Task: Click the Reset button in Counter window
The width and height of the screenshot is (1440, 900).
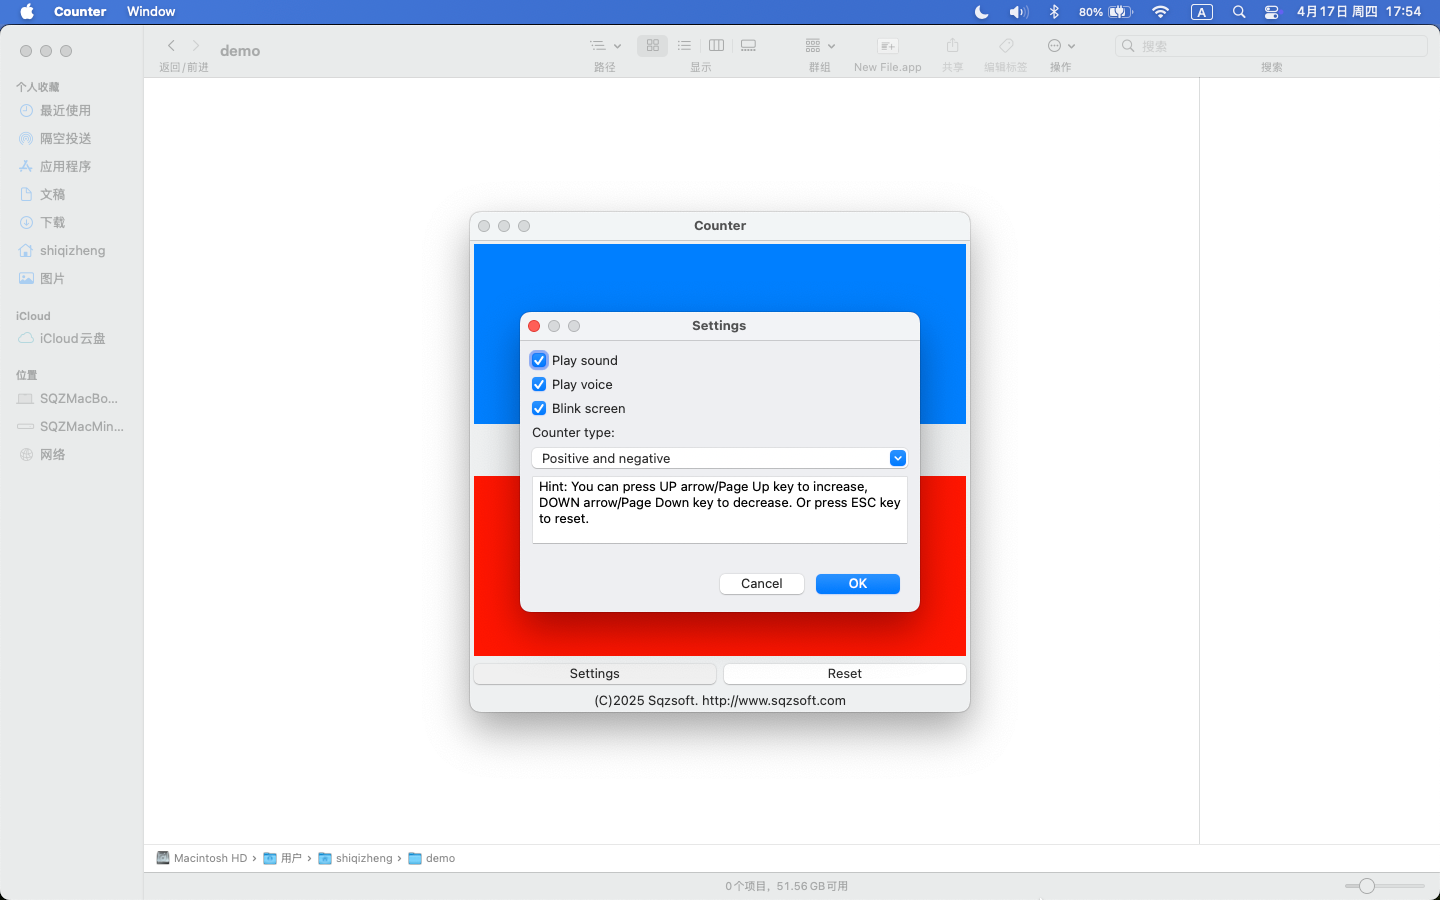Action: (x=845, y=674)
